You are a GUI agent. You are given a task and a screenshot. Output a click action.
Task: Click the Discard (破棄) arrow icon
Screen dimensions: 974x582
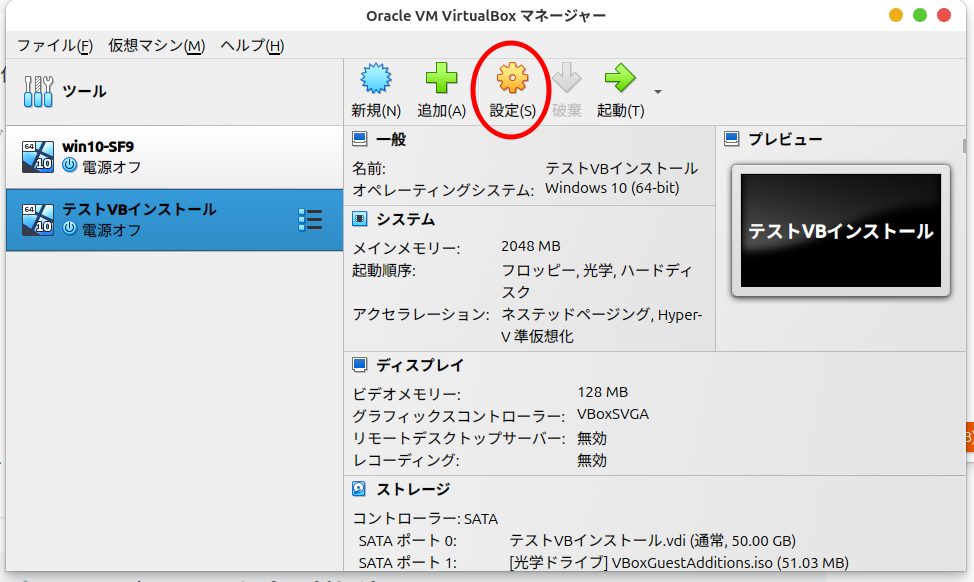pos(566,80)
